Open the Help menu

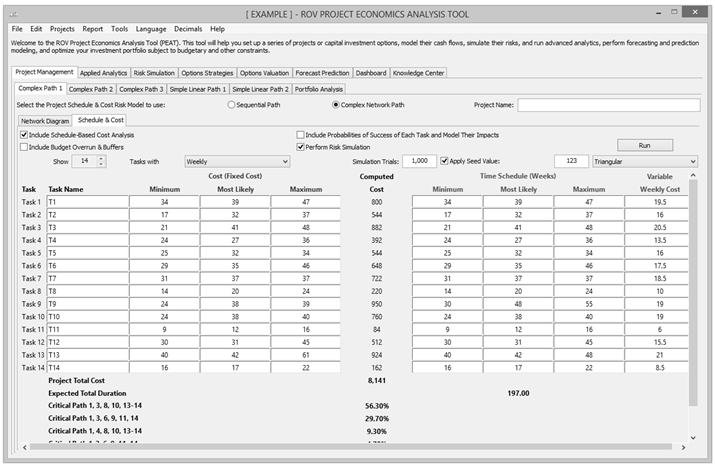(218, 29)
